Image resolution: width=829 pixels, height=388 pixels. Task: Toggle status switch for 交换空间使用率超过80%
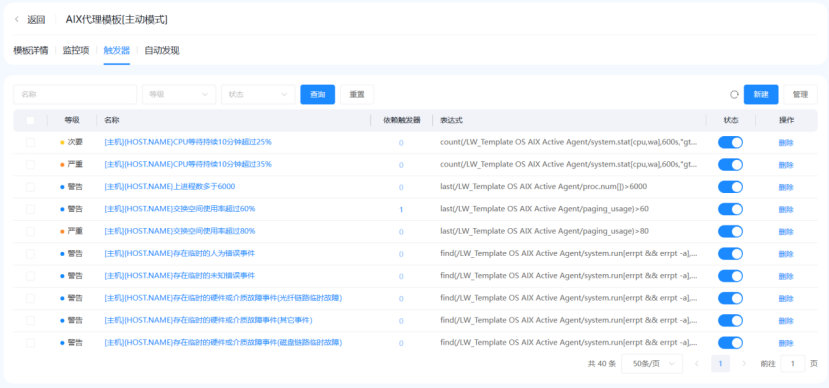730,231
